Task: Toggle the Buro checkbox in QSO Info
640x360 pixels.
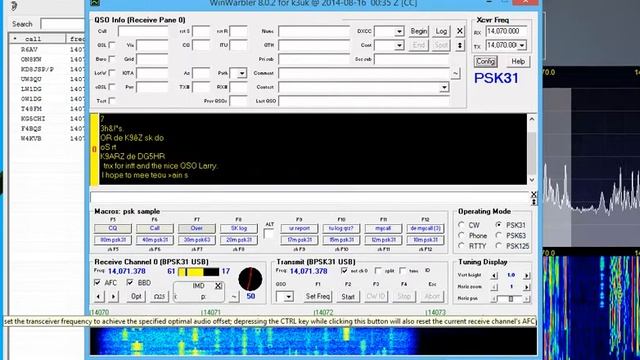Action: 112,59
